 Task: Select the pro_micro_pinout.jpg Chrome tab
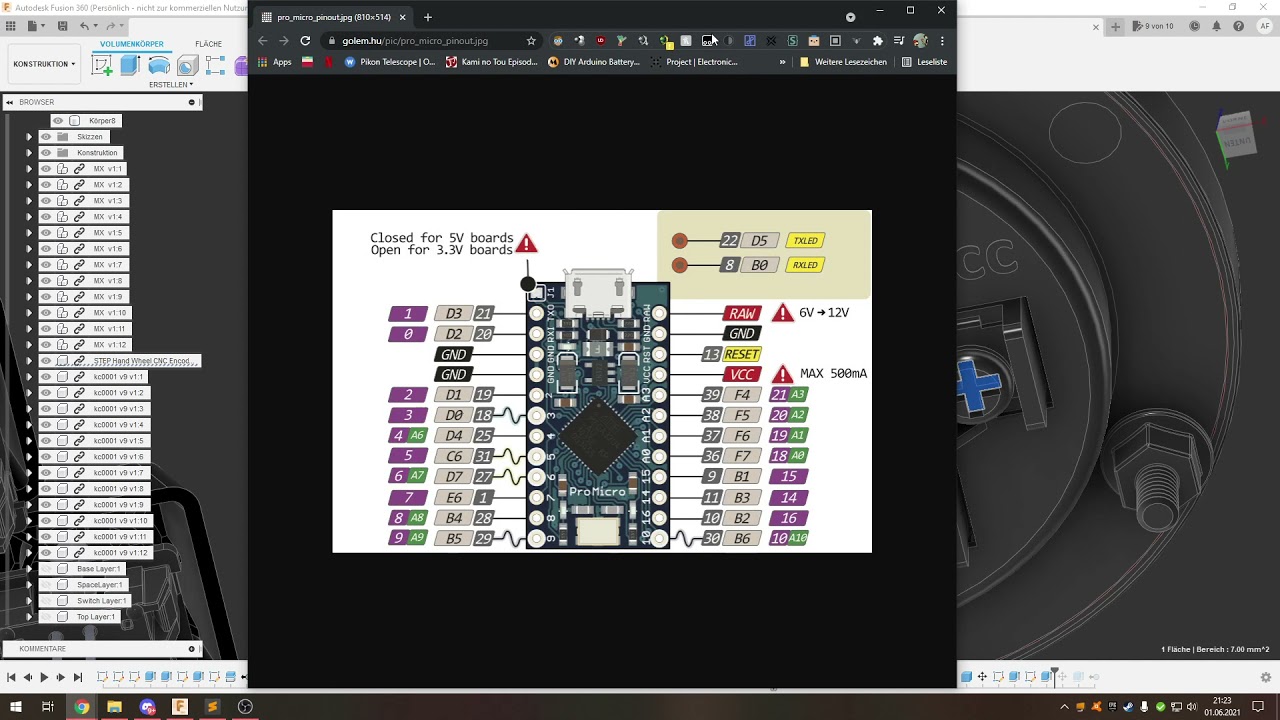pyautogui.click(x=332, y=17)
